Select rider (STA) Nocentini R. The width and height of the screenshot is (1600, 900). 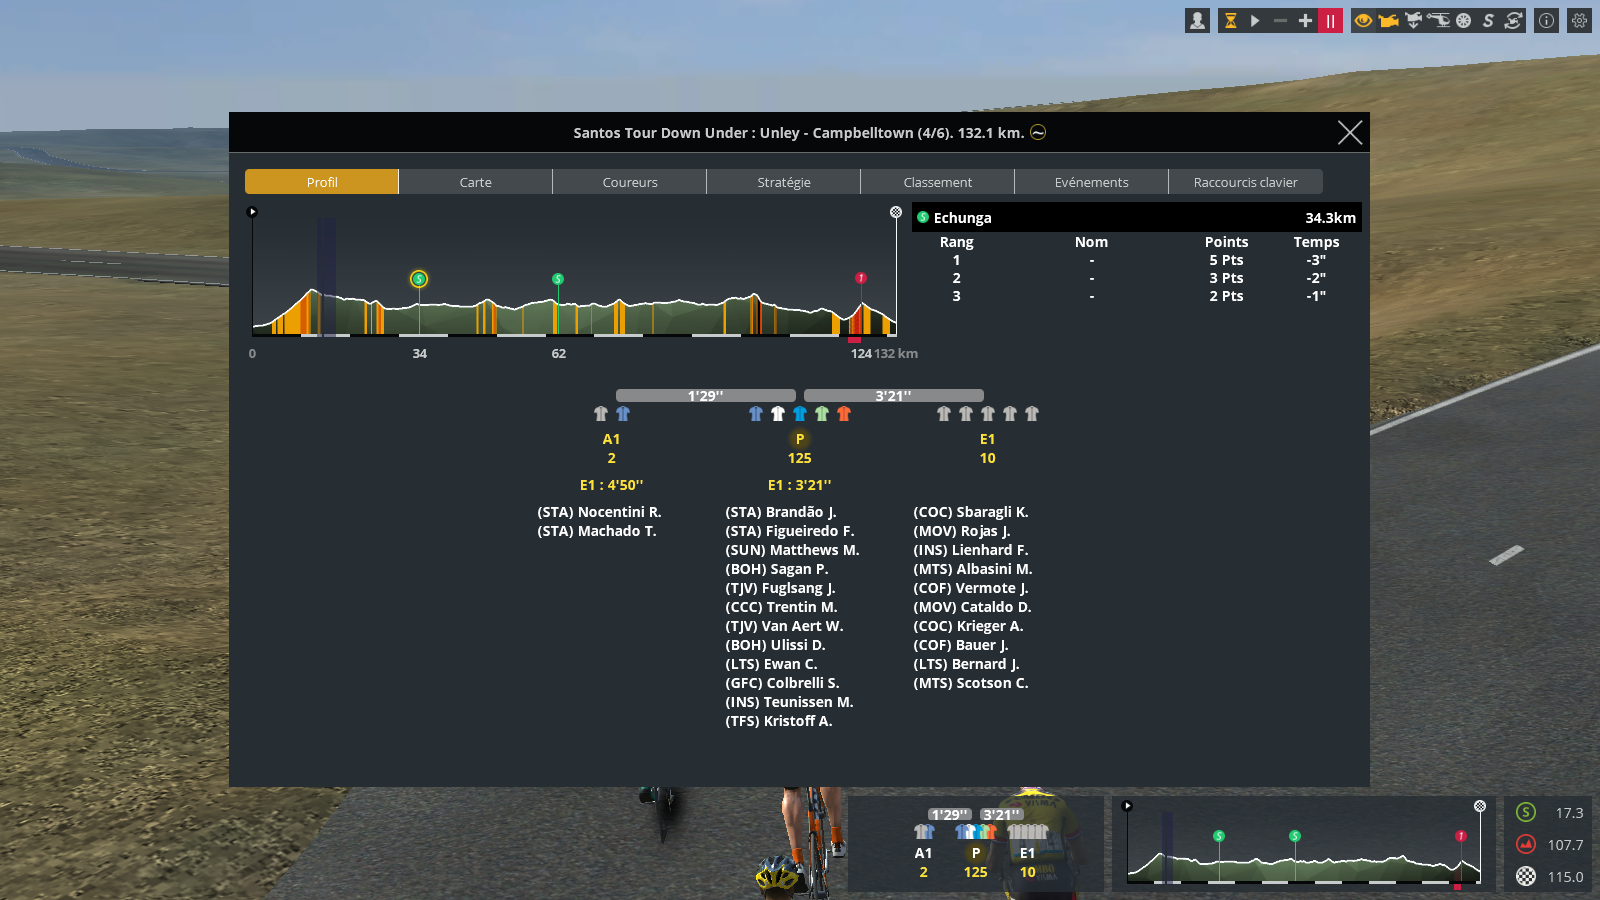coord(599,512)
